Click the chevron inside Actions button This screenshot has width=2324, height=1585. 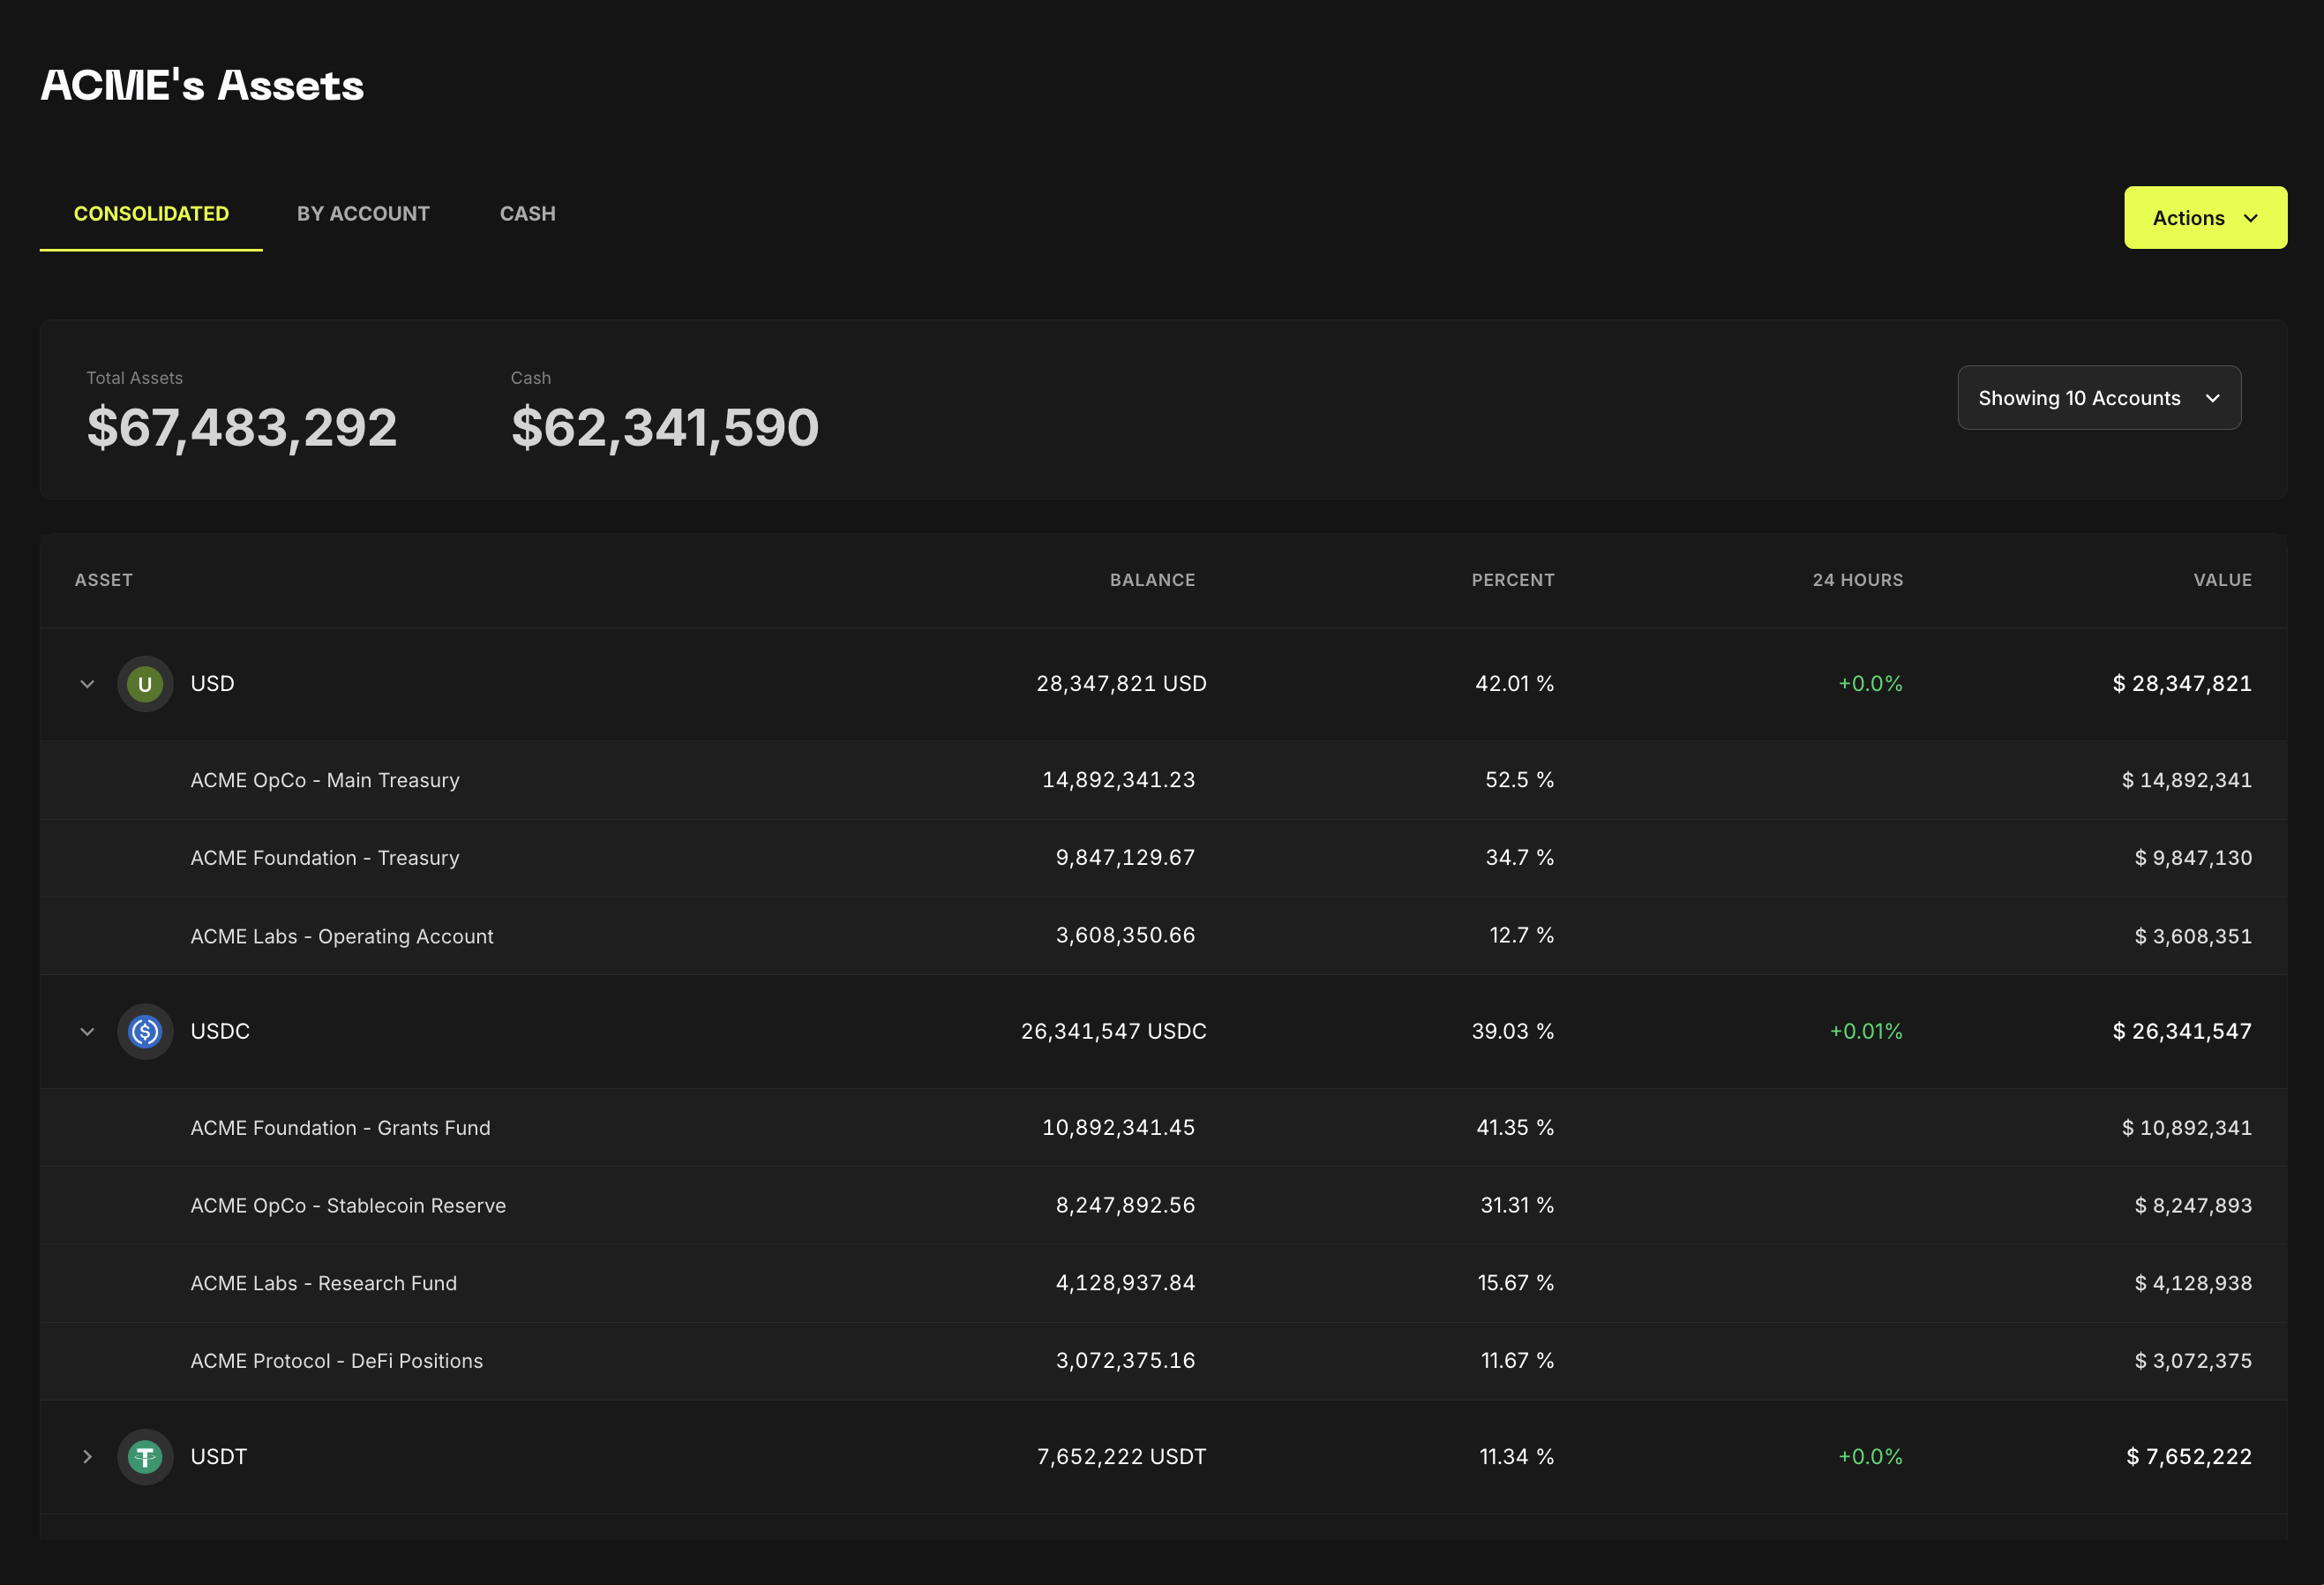(x=2250, y=218)
